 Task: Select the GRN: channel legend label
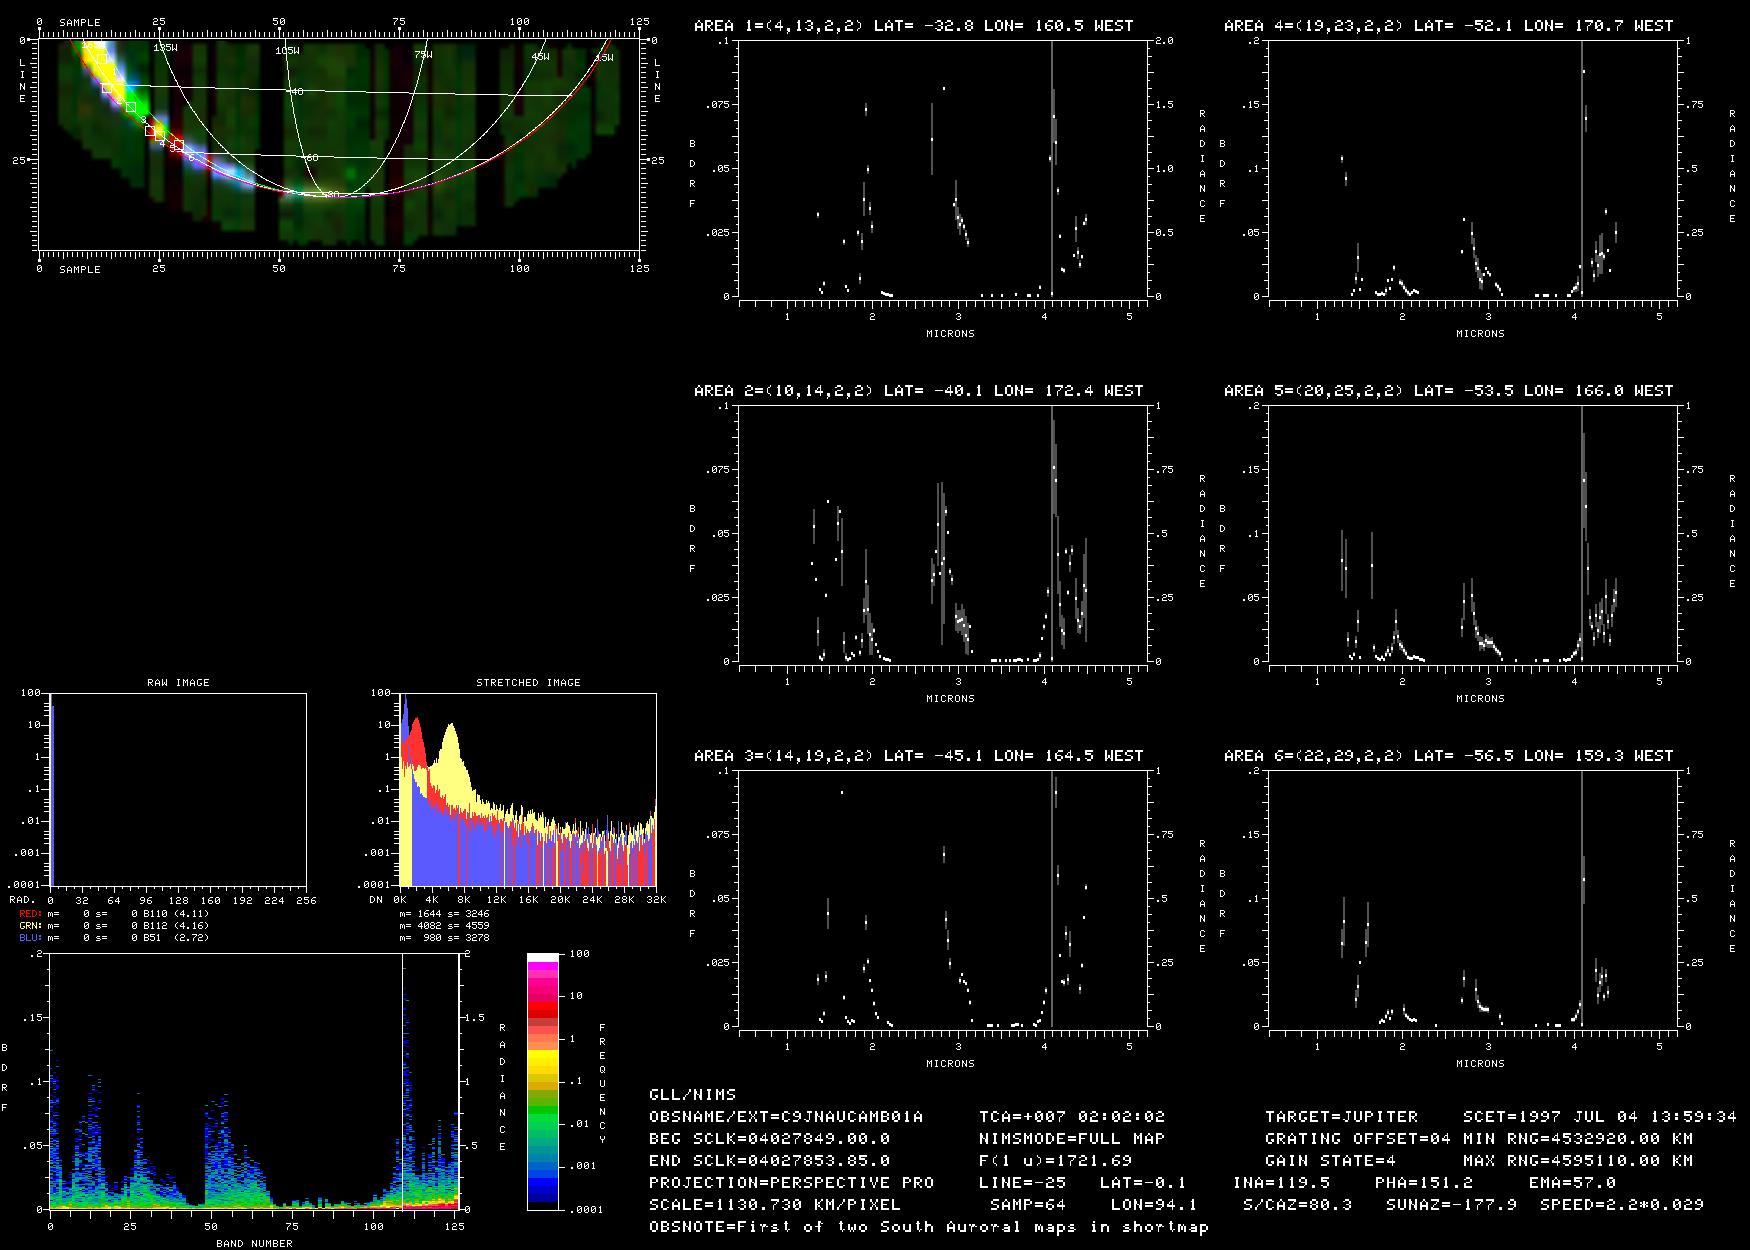coord(30,926)
